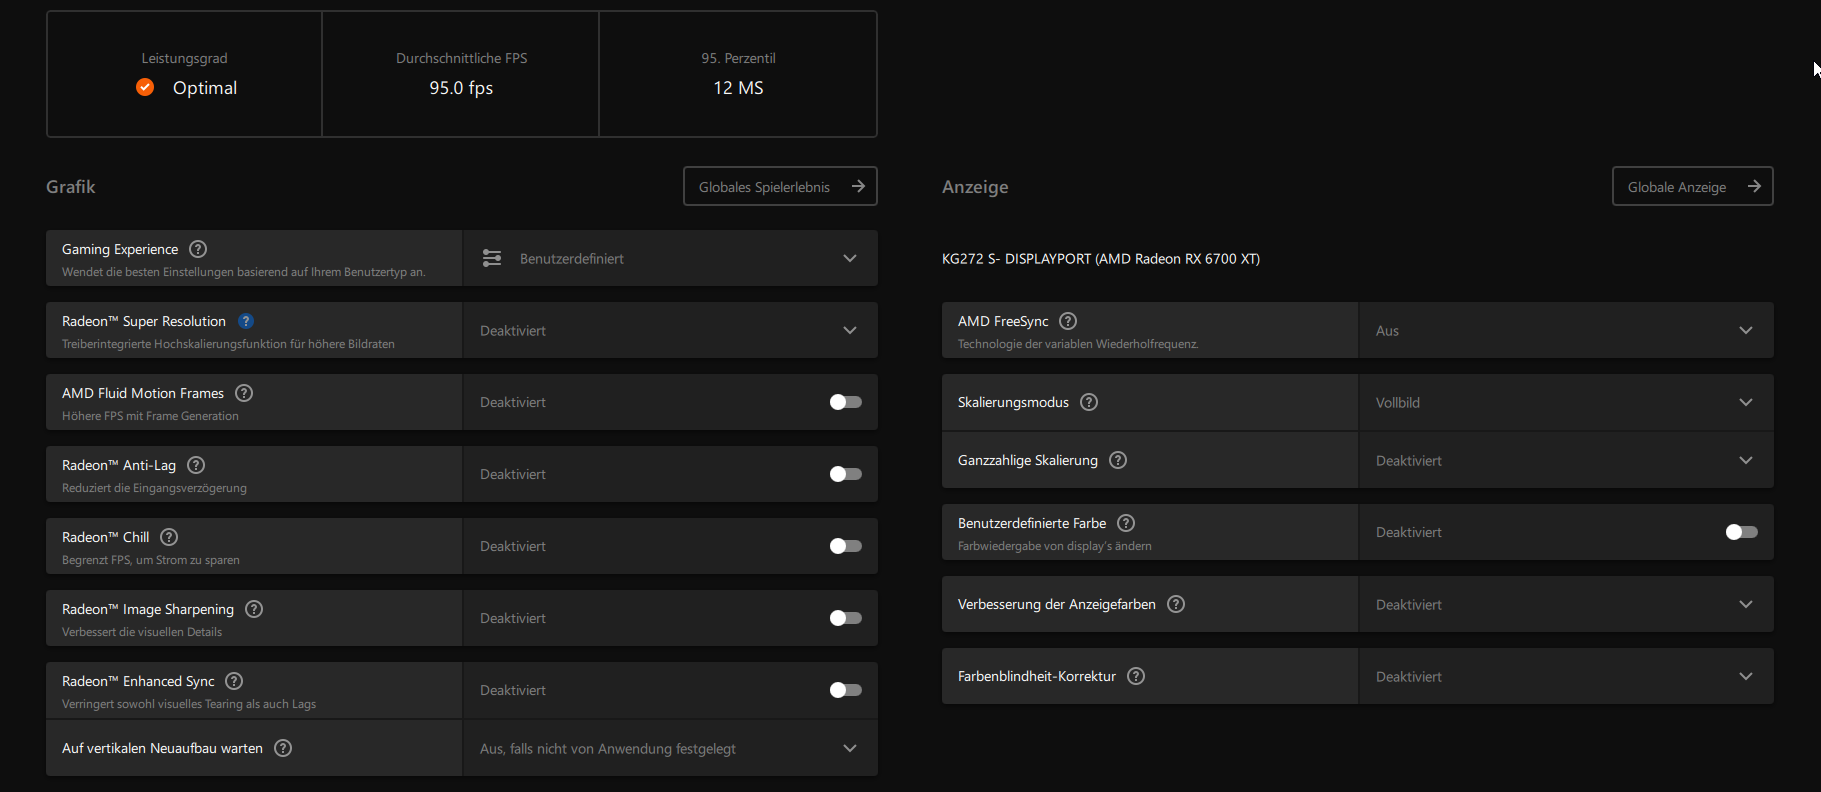Click the Optimal Leistungsgrad status tile
This screenshot has height=792, width=1821.
point(185,74)
